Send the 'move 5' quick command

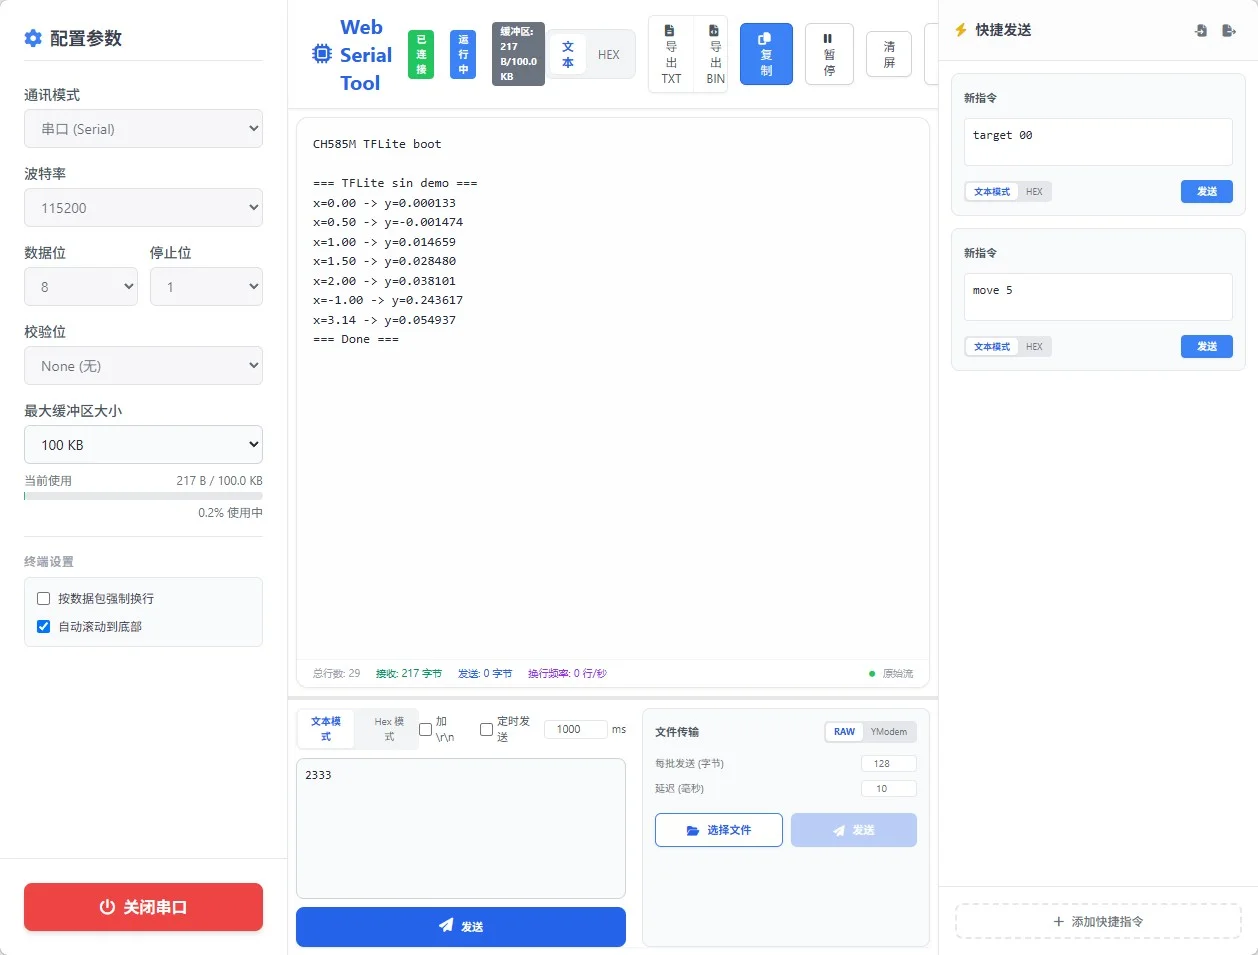click(1207, 347)
